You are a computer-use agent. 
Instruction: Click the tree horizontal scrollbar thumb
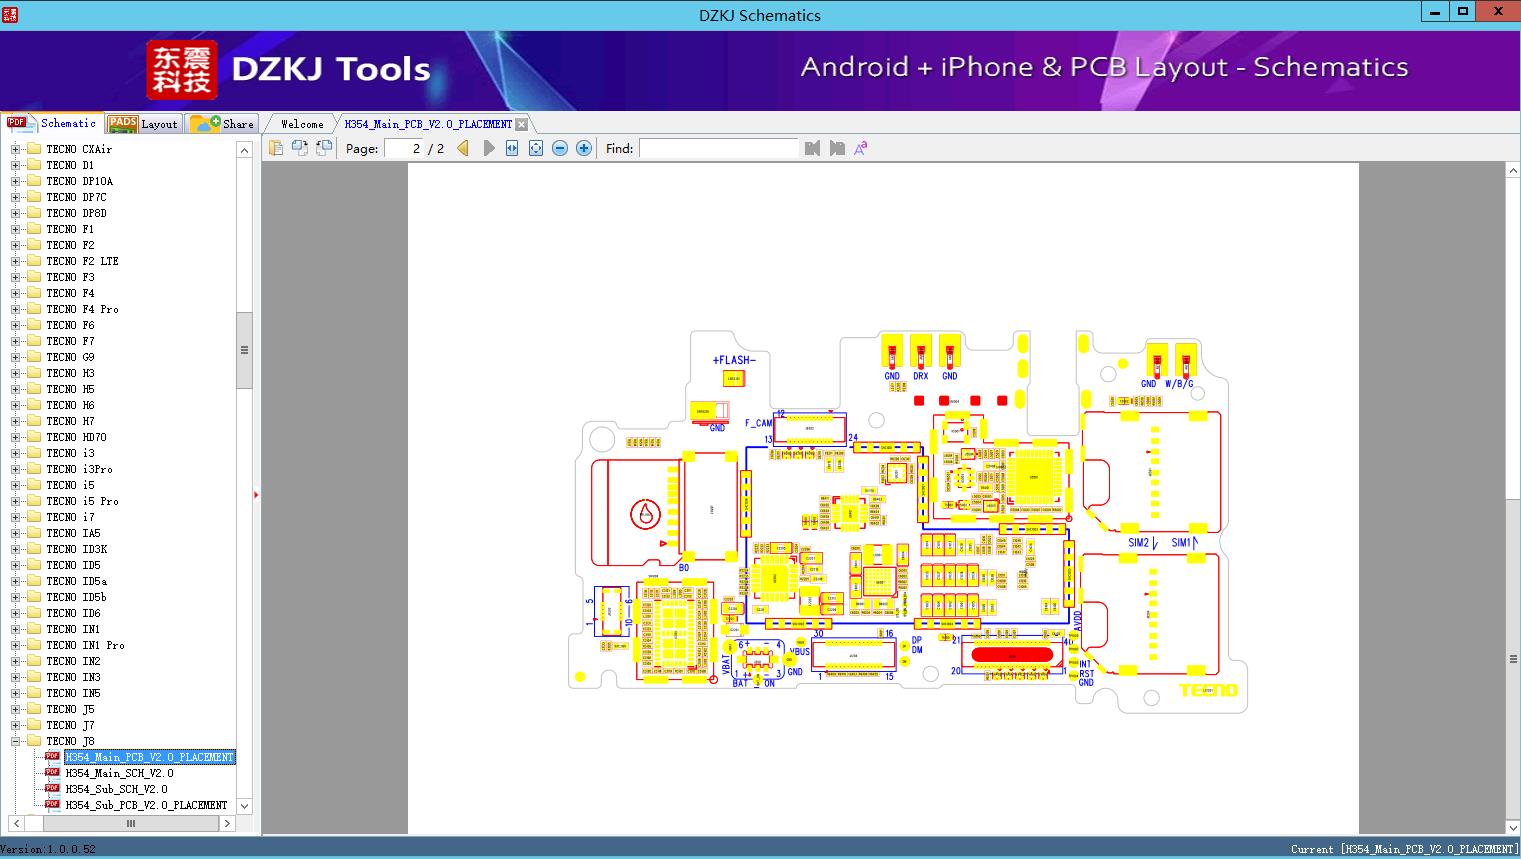(130, 824)
